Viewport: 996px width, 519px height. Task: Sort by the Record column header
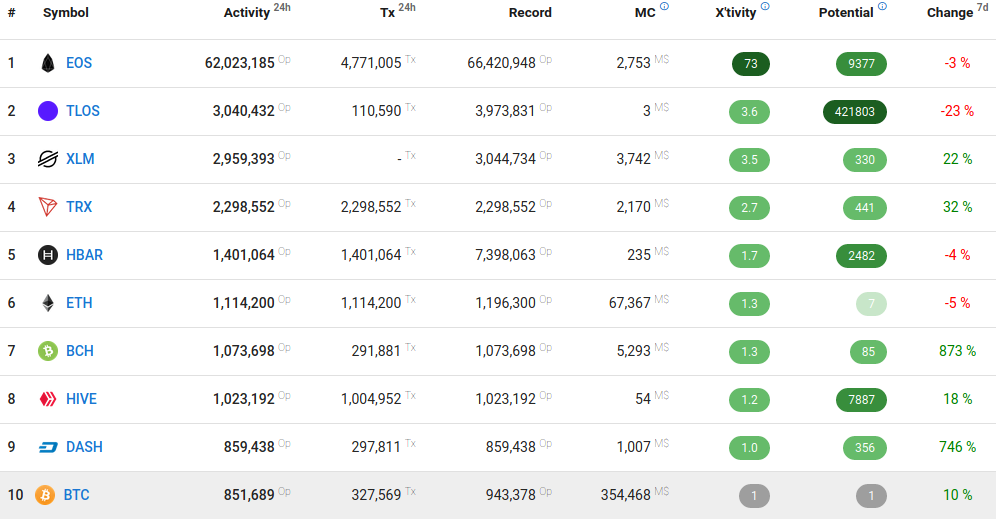tap(530, 13)
